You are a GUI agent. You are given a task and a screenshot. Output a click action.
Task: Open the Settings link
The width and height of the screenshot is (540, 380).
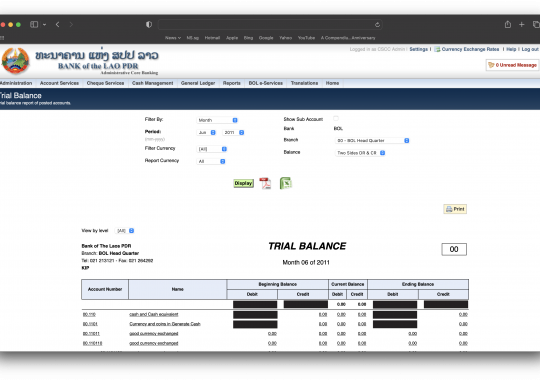click(418, 49)
